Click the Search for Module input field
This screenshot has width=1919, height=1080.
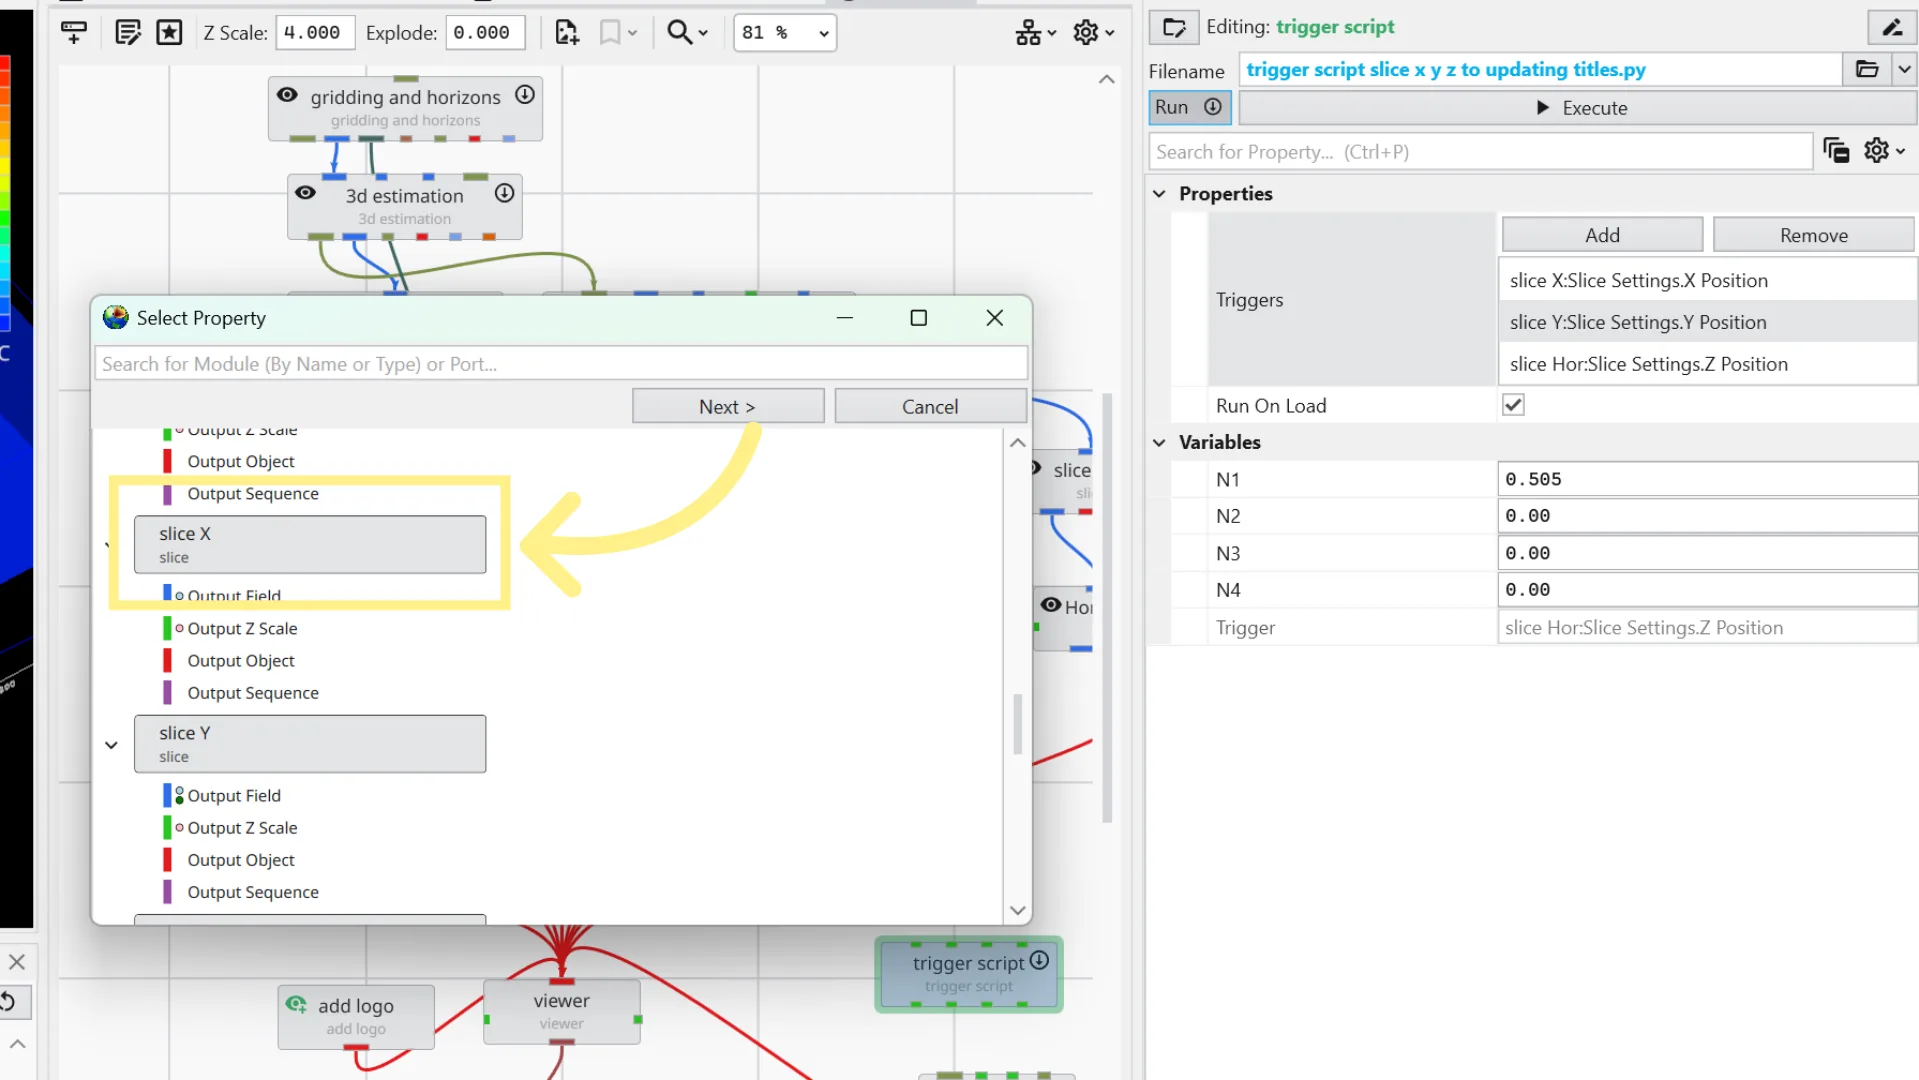pyautogui.click(x=561, y=364)
